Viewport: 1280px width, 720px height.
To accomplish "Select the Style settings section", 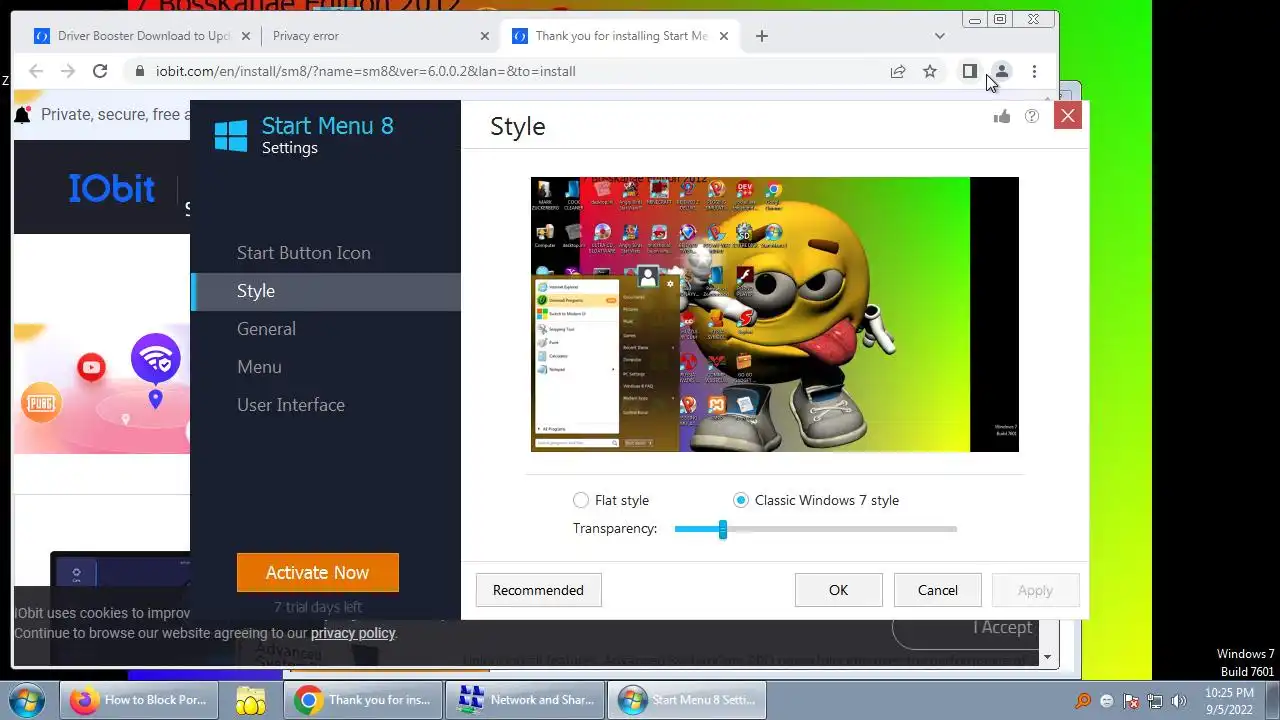I will (326, 291).
